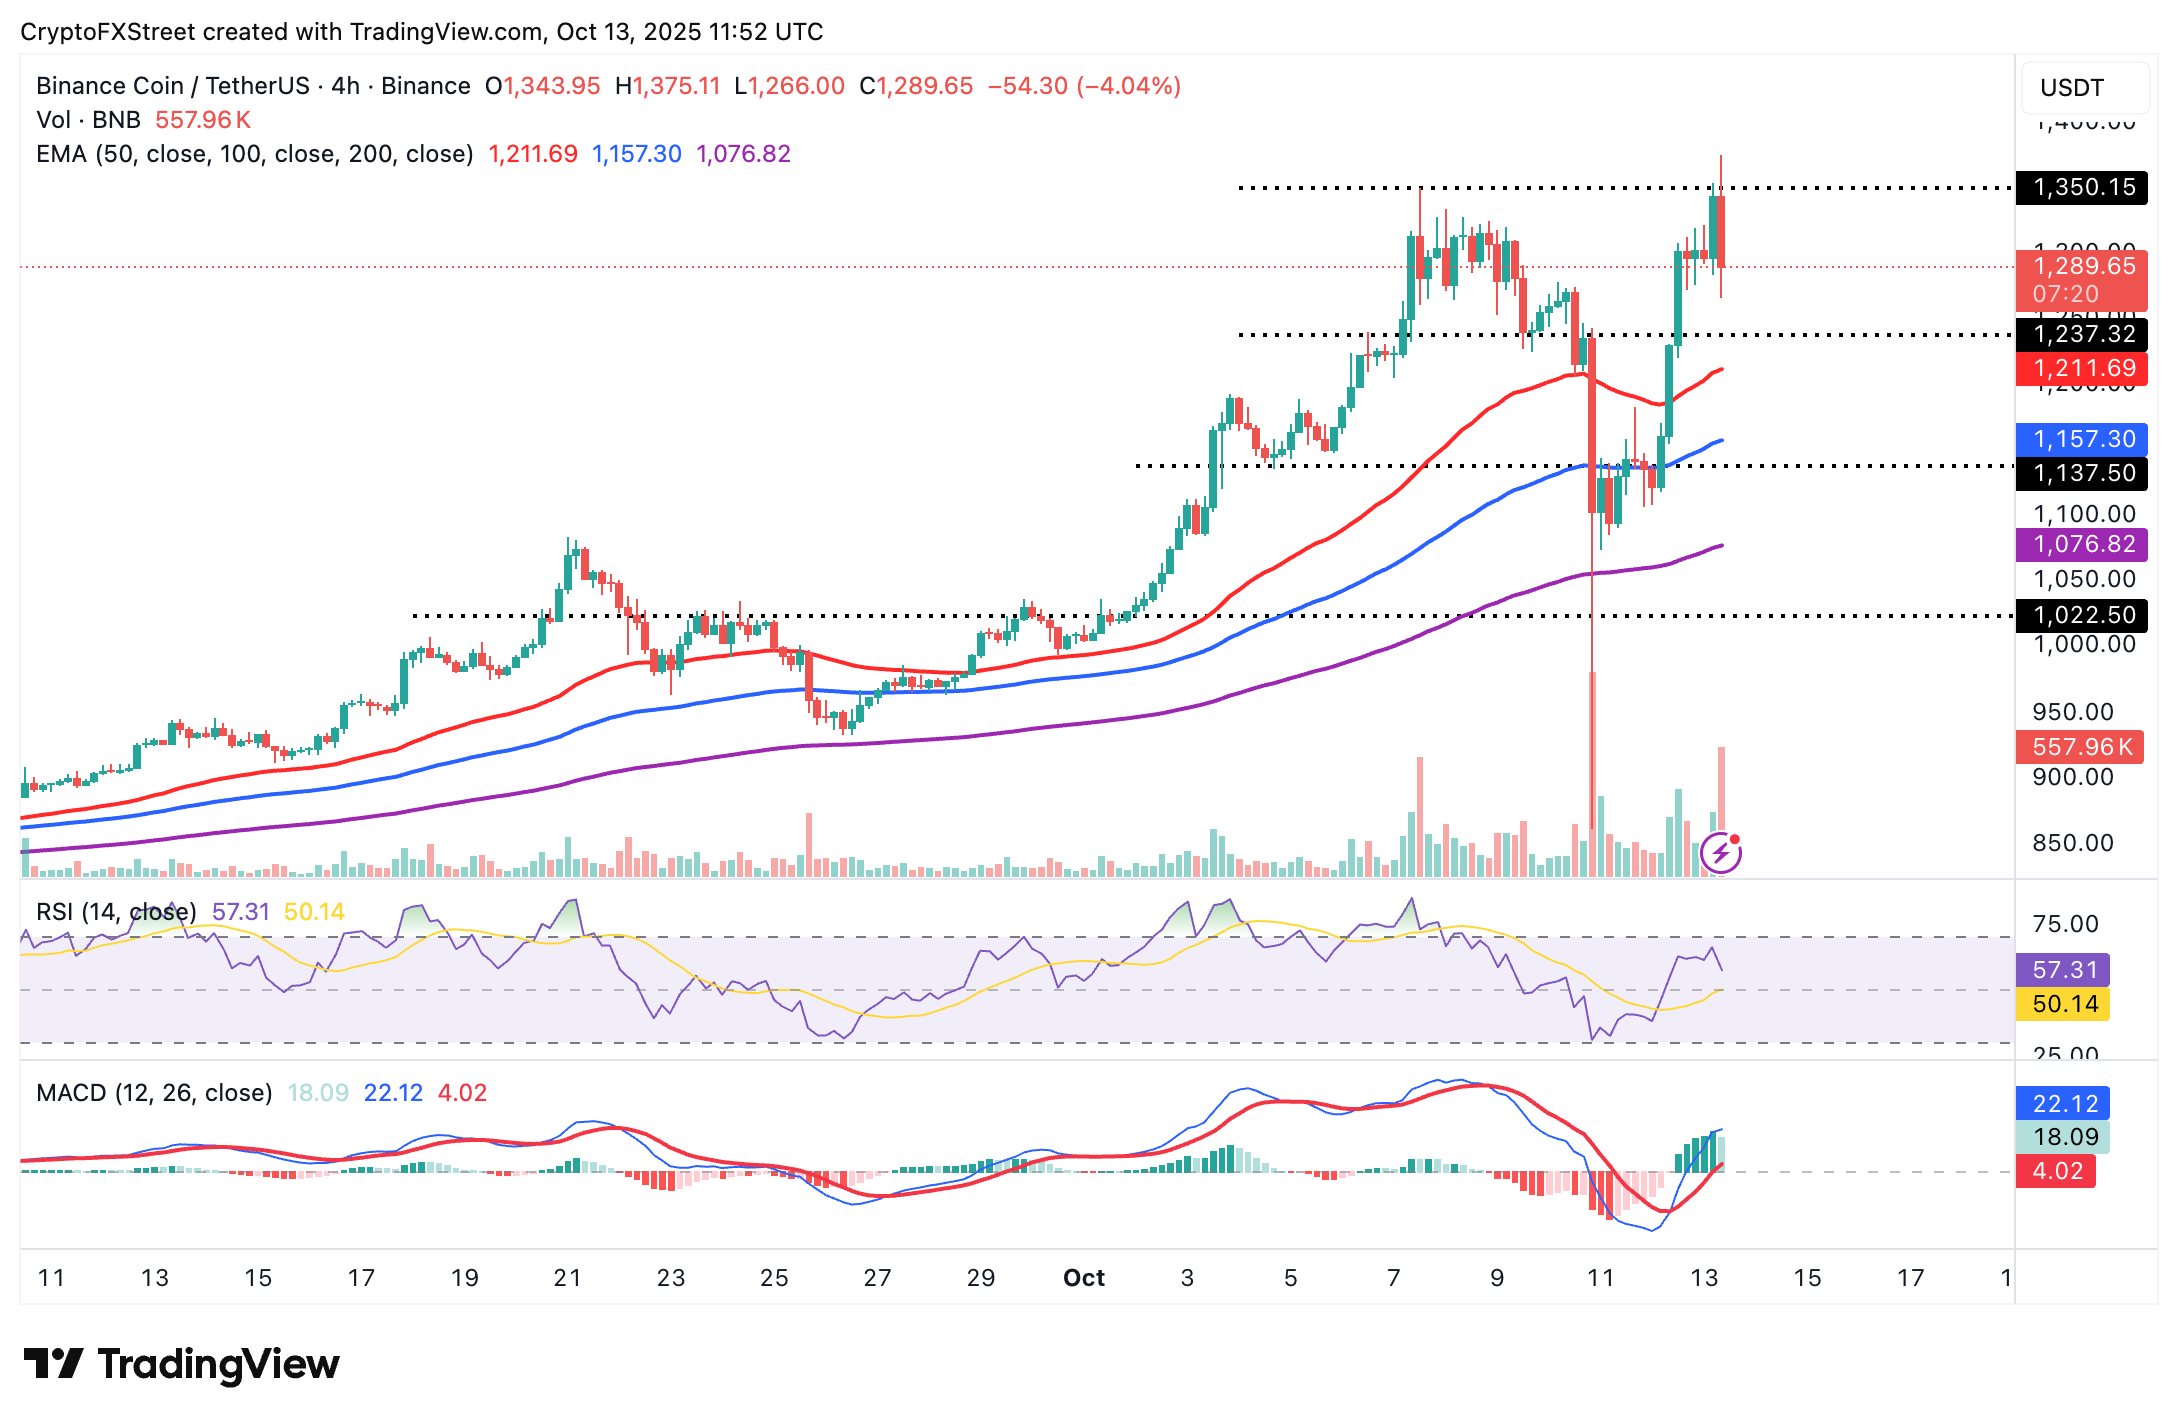The width and height of the screenshot is (2178, 1424).
Task: Open the USDT currency selector
Action: 2083,88
